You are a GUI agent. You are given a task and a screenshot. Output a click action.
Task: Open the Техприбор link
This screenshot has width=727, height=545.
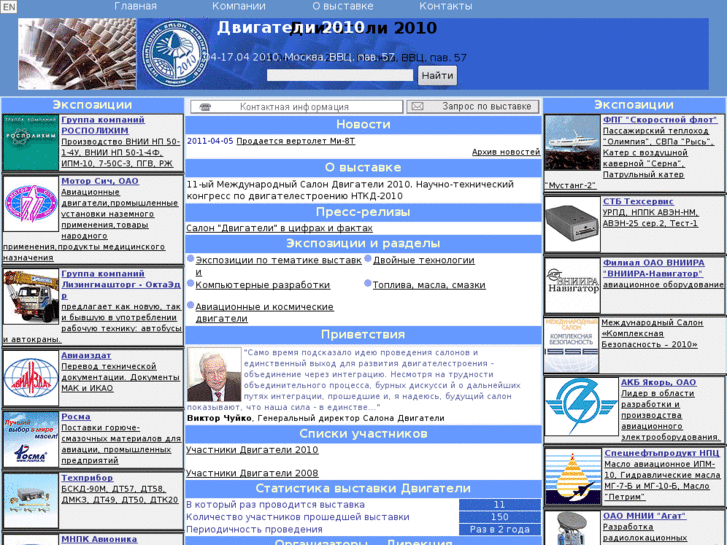[87, 478]
